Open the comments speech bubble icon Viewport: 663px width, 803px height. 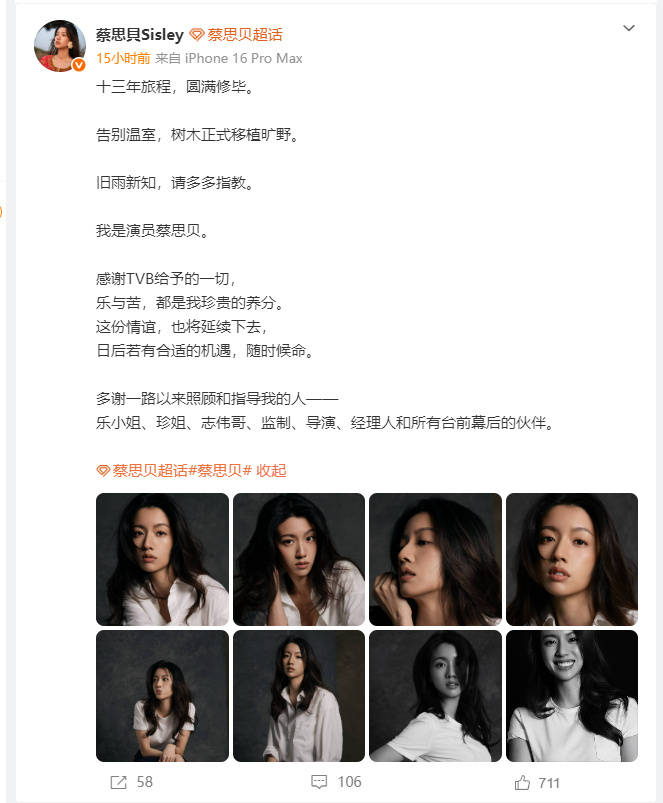pos(319,781)
